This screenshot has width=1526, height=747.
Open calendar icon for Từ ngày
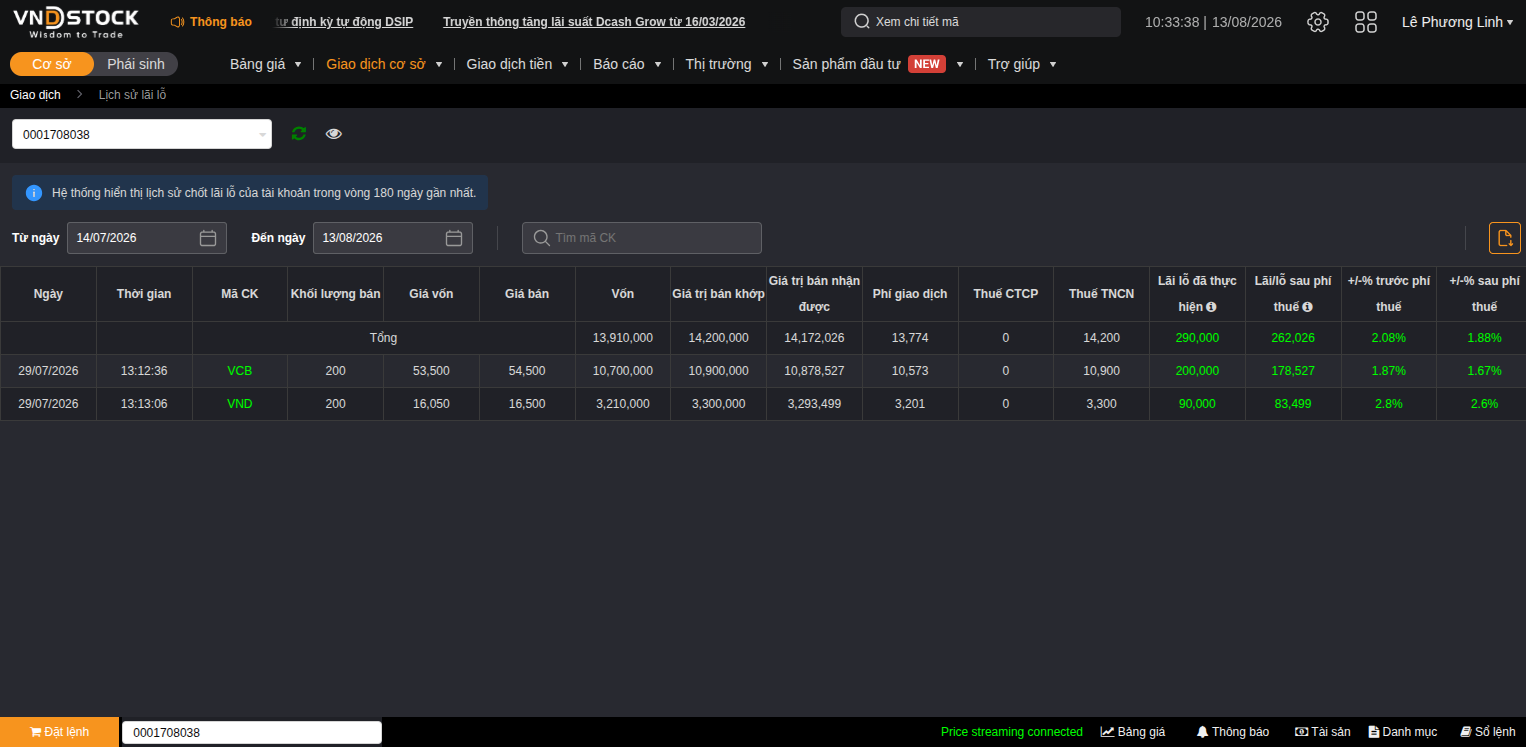[208, 238]
